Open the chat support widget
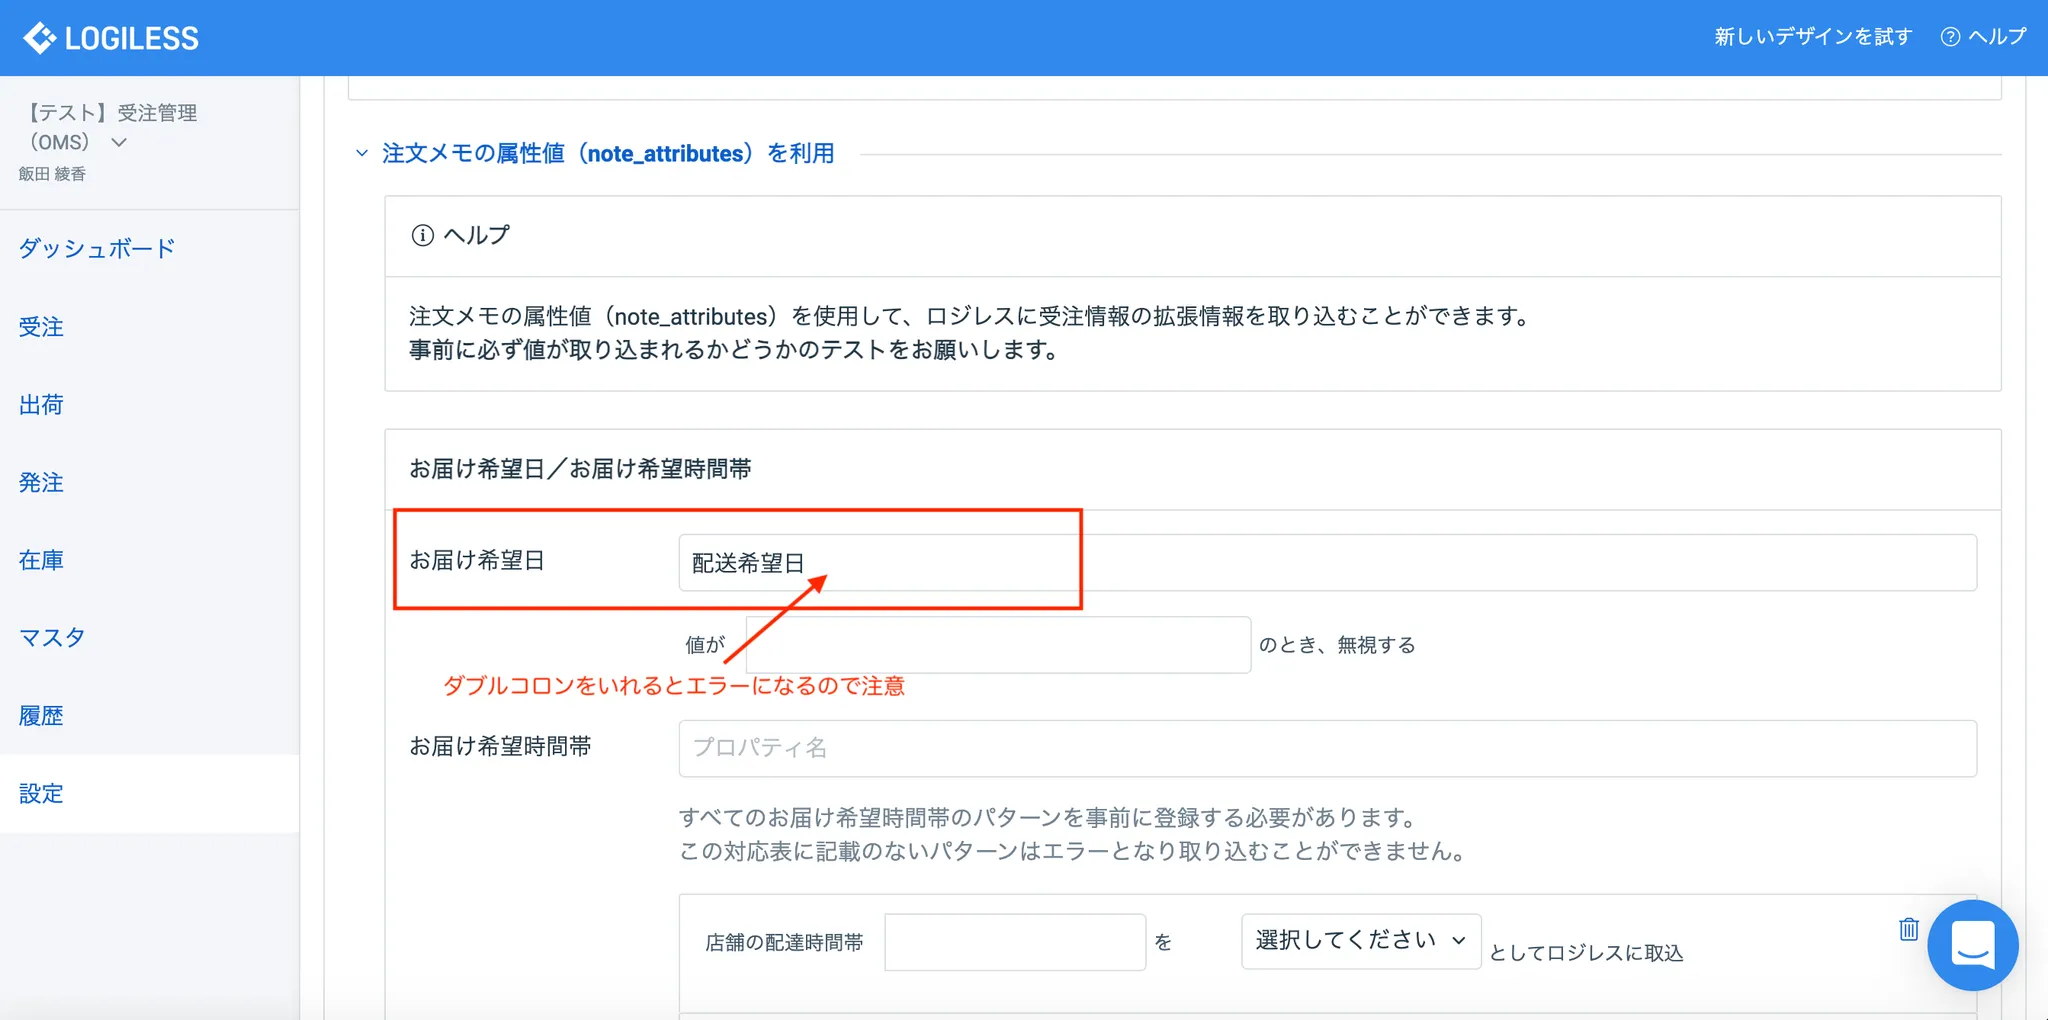This screenshot has height=1020, width=2048. coord(1973,945)
